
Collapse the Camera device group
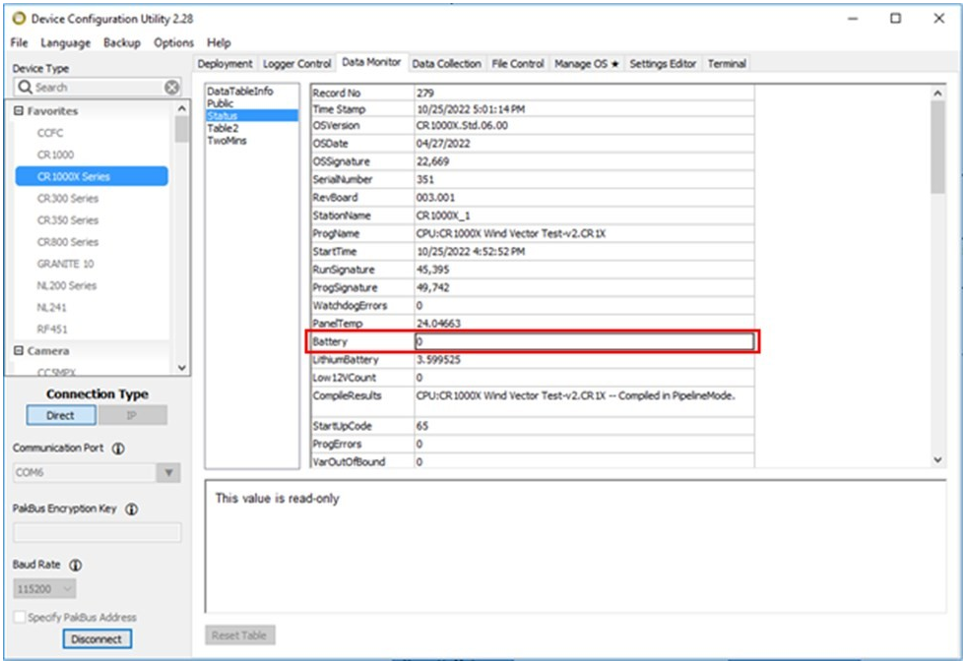point(19,351)
